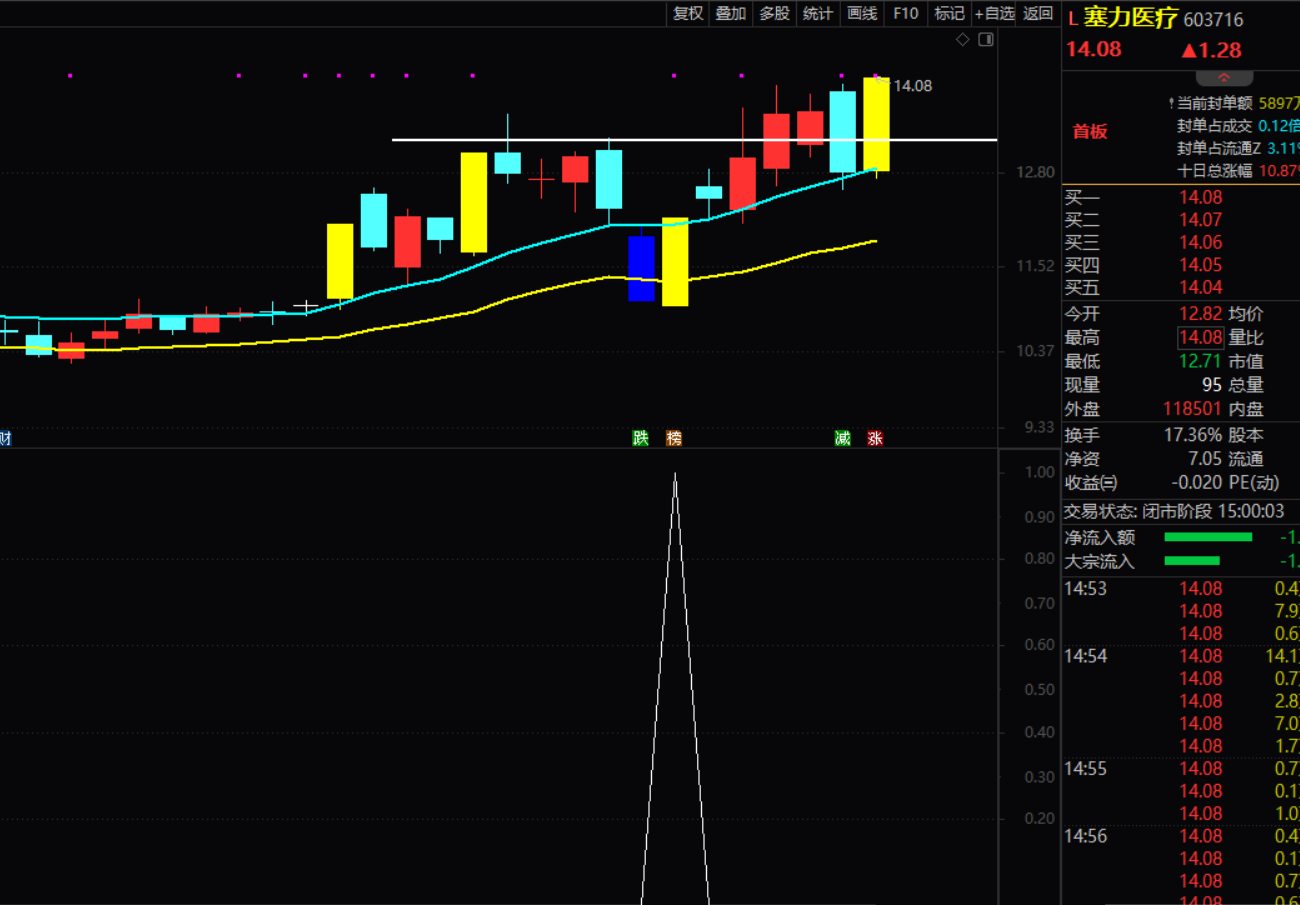Click the white horizontal resistance line
The height and width of the screenshot is (905, 1300).
coord(694,140)
